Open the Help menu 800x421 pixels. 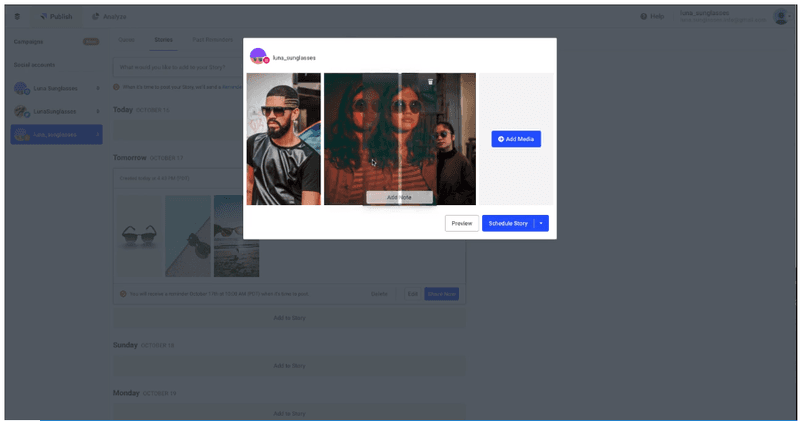652,16
